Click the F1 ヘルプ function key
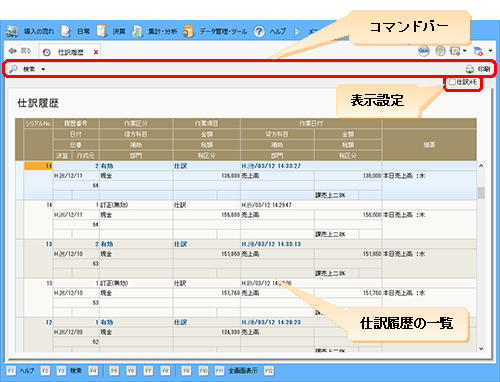500x382 pixels. click(21, 371)
